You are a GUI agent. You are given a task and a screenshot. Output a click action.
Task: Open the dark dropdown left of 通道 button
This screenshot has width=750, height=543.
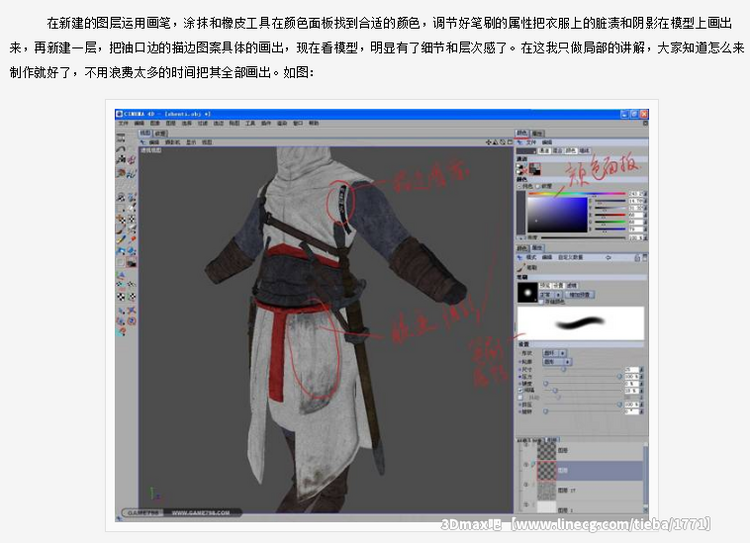click(526, 151)
